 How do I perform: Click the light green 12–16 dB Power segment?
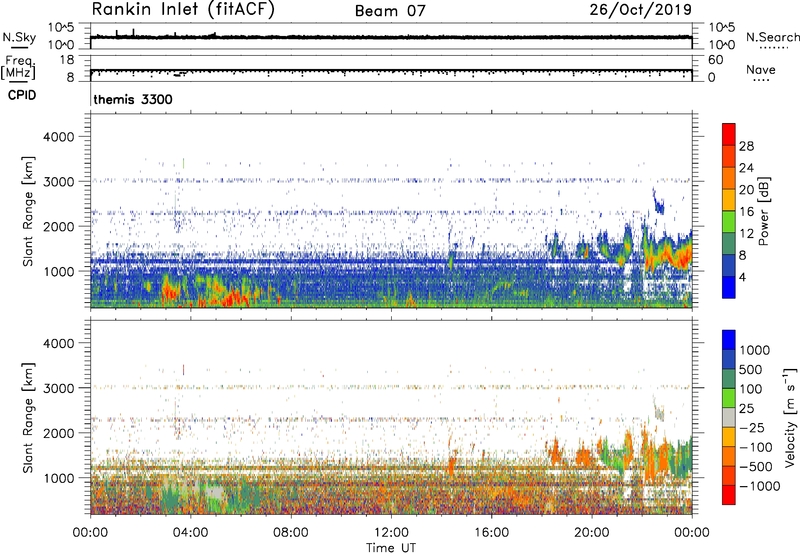click(729, 222)
